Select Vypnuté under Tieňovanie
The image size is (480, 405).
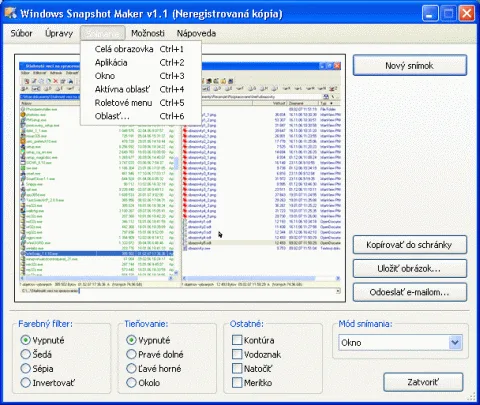[148, 340]
